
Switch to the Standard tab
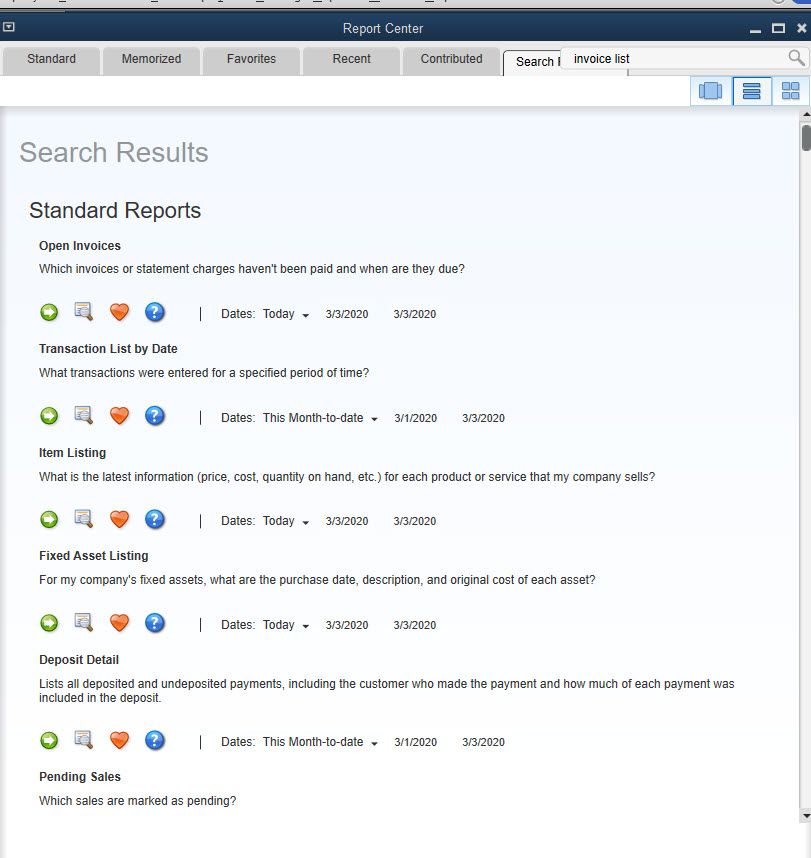click(x=51, y=59)
